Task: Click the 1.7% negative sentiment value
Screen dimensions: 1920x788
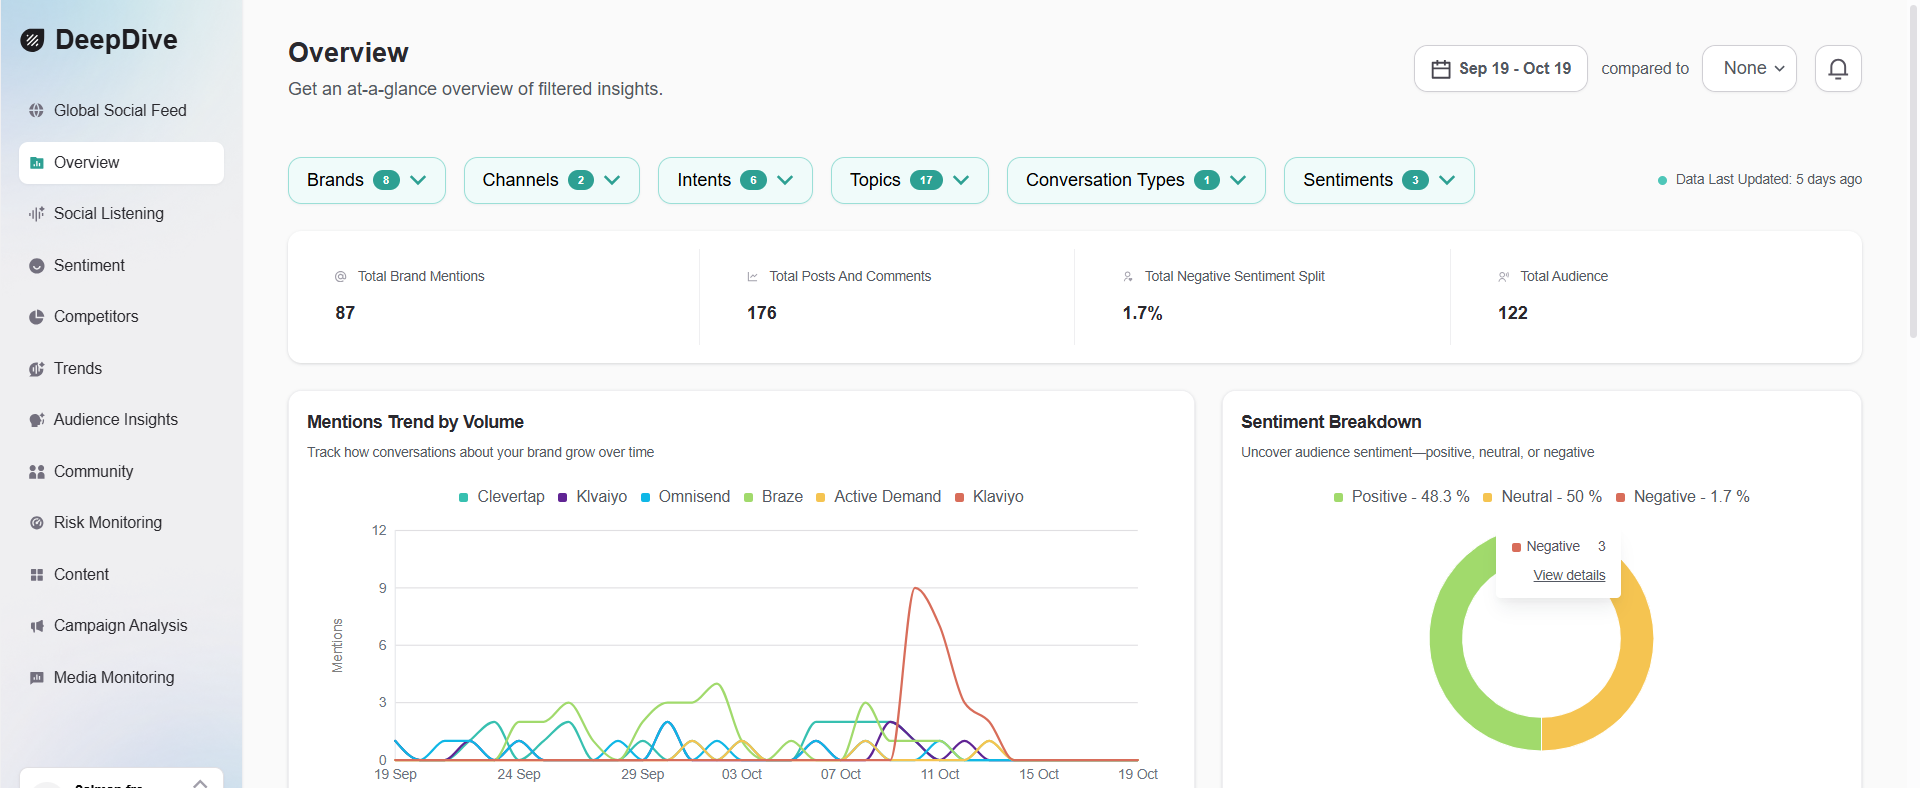Action: point(1142,313)
